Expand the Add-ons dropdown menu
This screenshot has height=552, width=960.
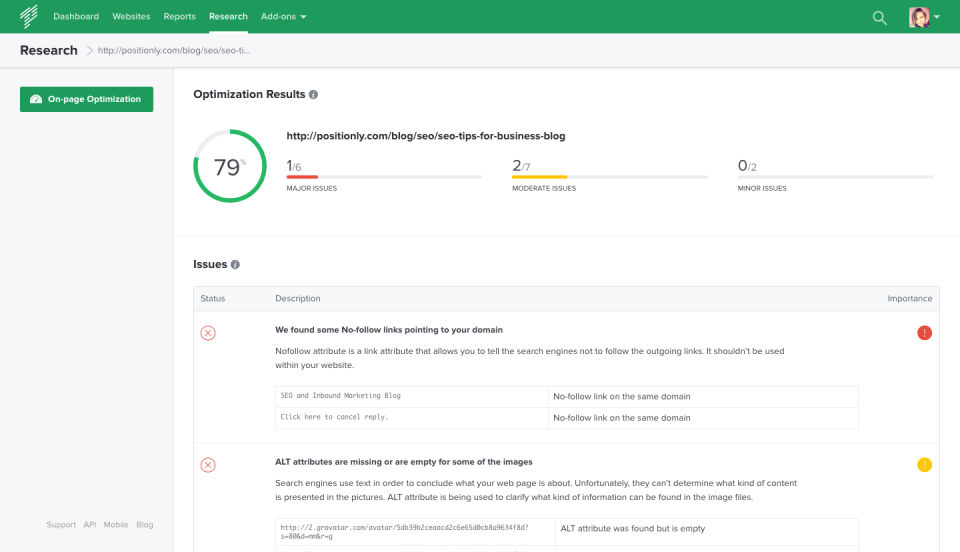pos(283,17)
